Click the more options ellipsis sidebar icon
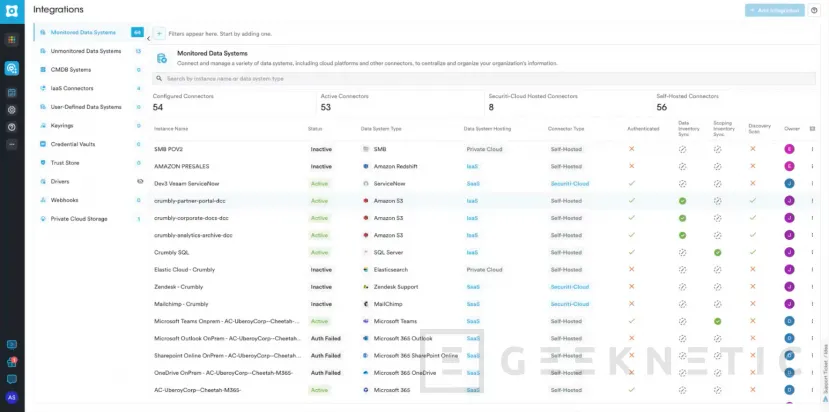The height and width of the screenshot is (412, 829). (12, 144)
